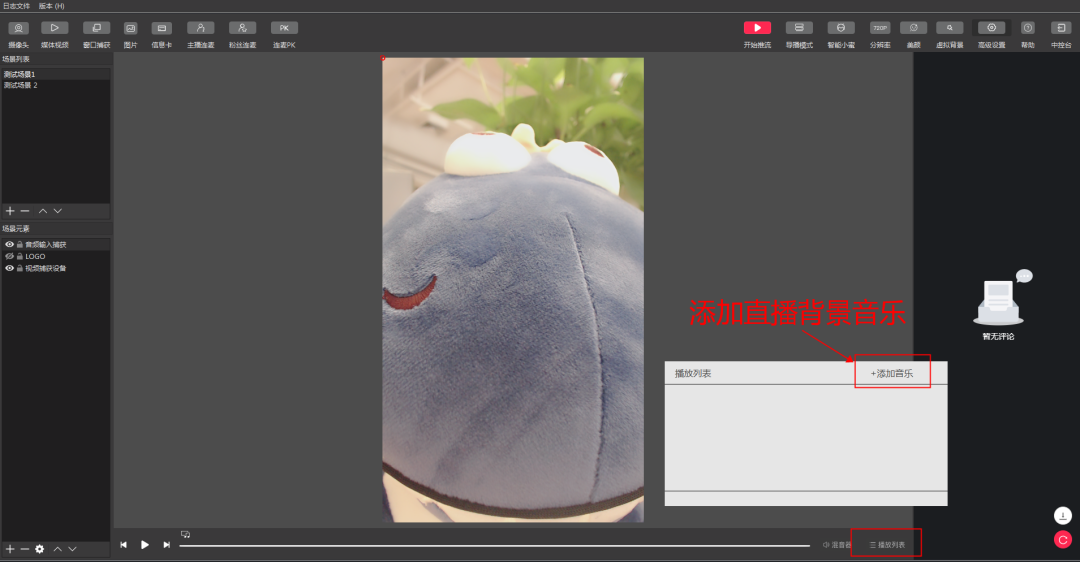Viewport: 1080px width, 562px height.
Task: Remove the selected scene with the scene list minus
Action: coord(25,211)
